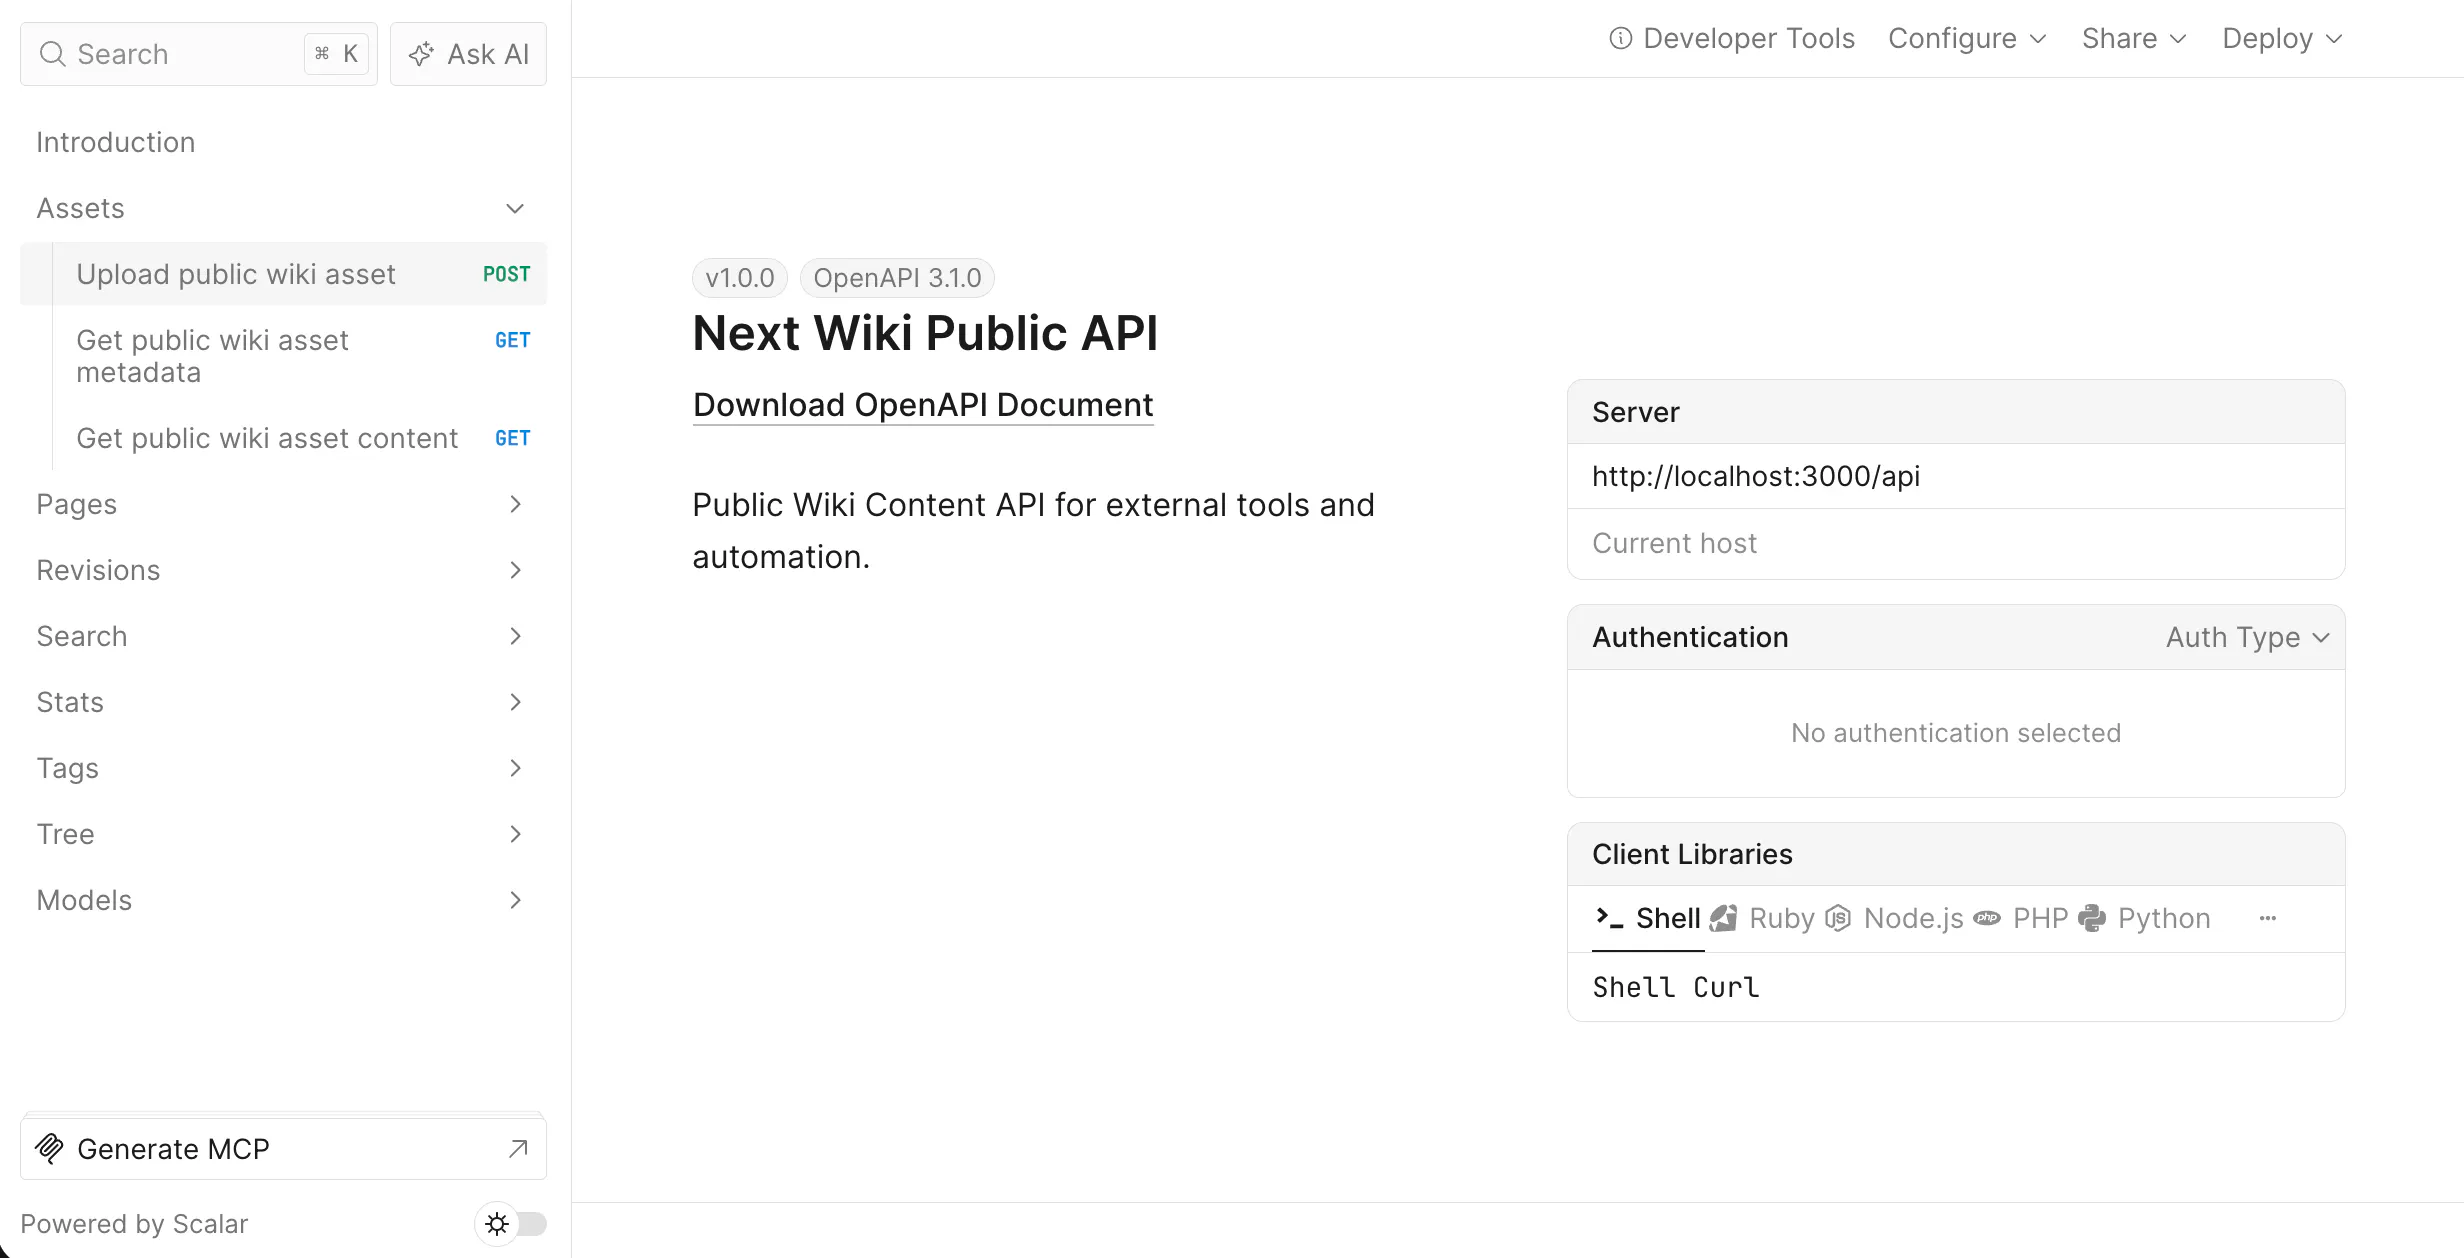Viewport: 2464px width, 1258px height.
Task: Click the Server panel header
Action: (x=1956, y=412)
